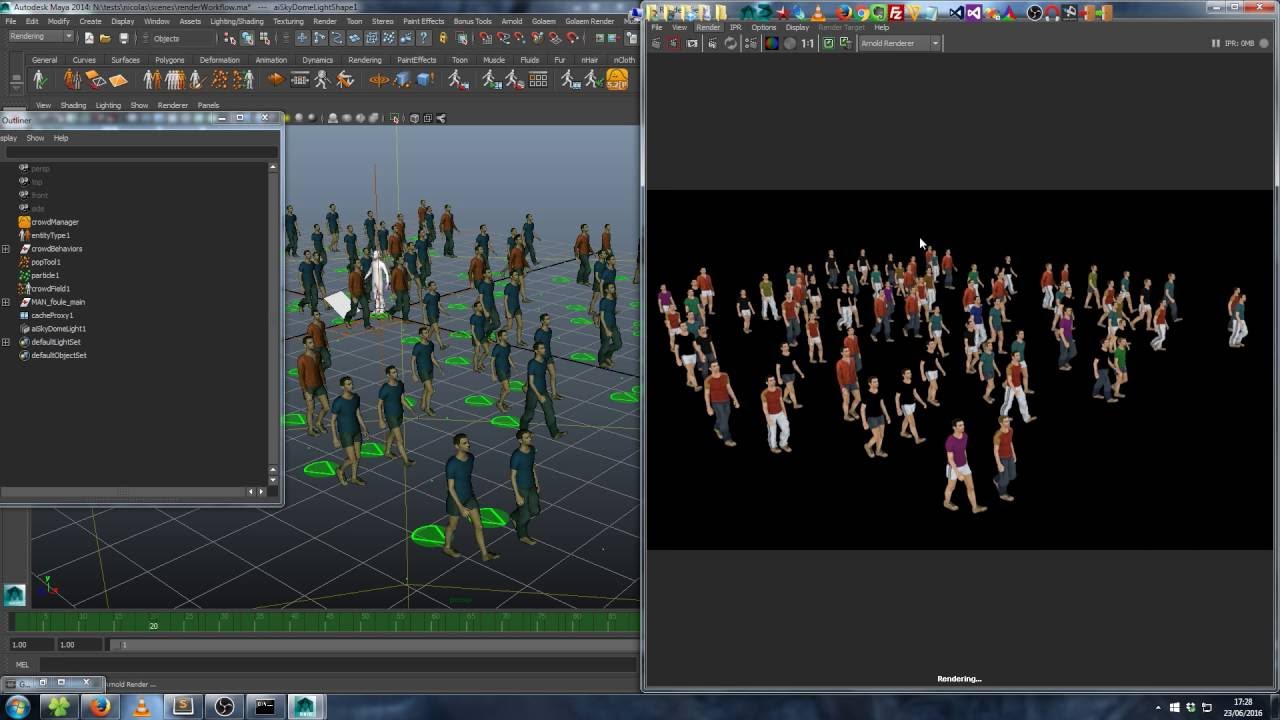Image resolution: width=1280 pixels, height=720 pixels.
Task: Select aiSkyDomeLight1 in the Outliner
Action: tap(58, 329)
